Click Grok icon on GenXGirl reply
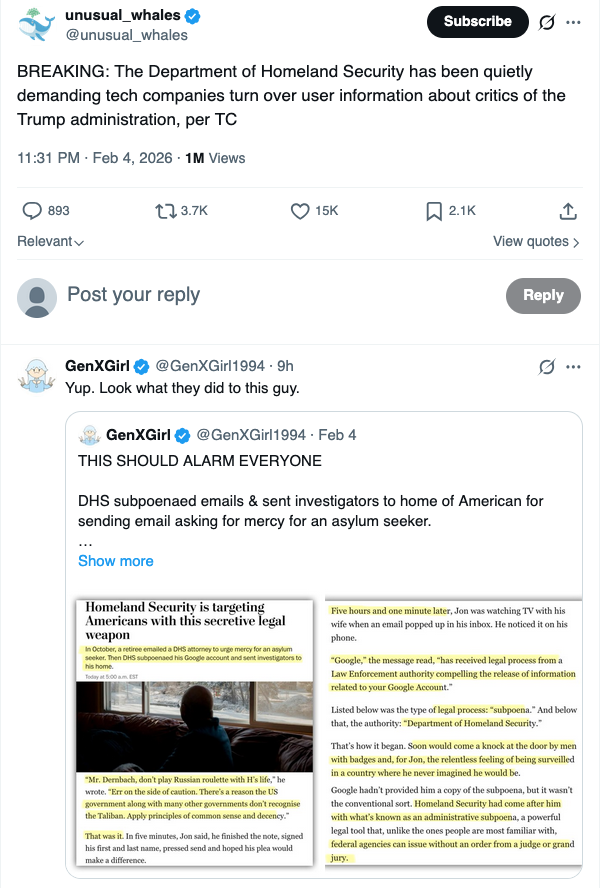 [547, 366]
